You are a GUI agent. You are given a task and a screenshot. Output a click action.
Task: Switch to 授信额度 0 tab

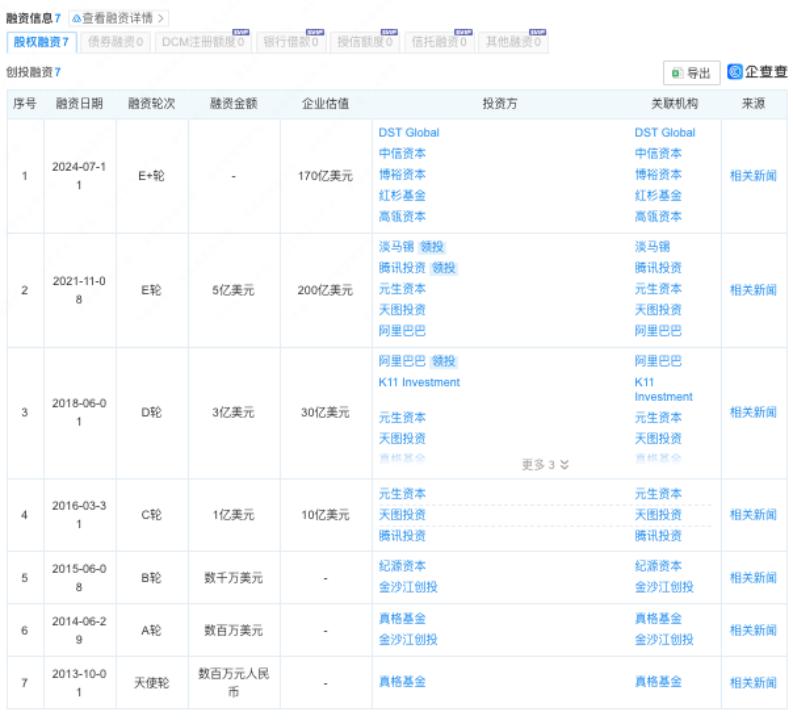(x=365, y=42)
